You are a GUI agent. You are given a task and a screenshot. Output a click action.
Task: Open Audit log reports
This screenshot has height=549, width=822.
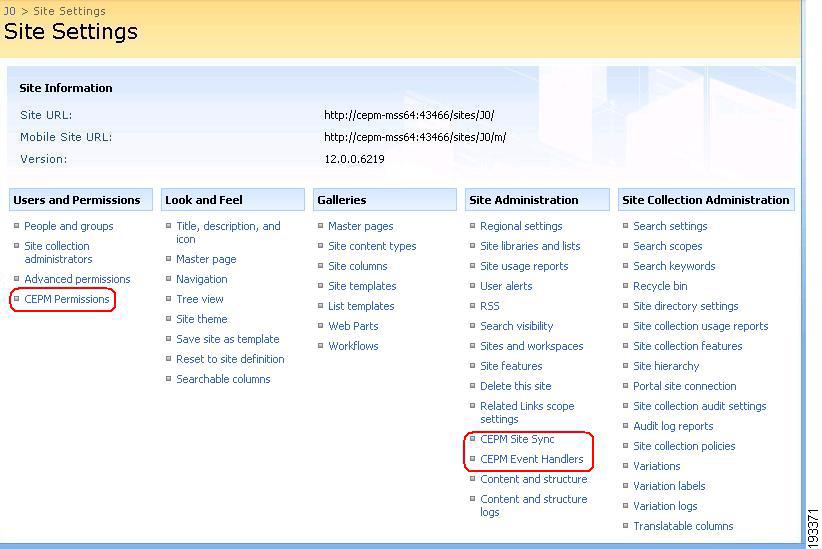pos(673,426)
